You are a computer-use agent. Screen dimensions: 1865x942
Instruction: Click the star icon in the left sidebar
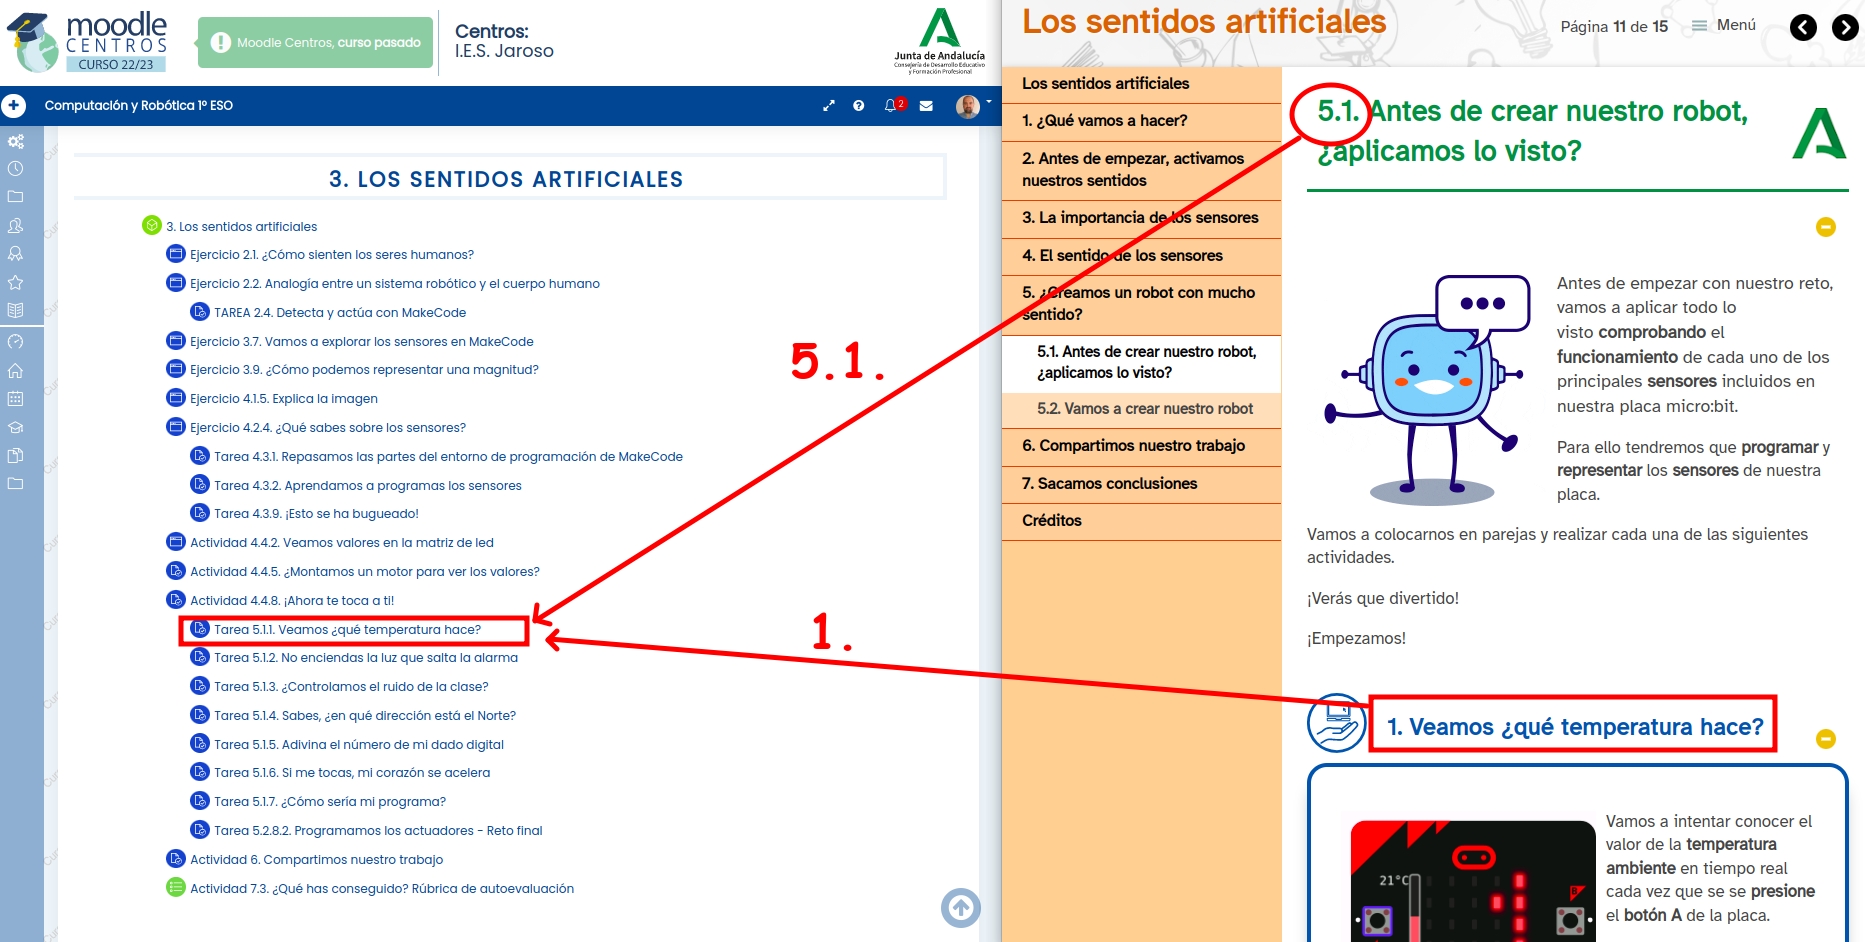(x=15, y=282)
